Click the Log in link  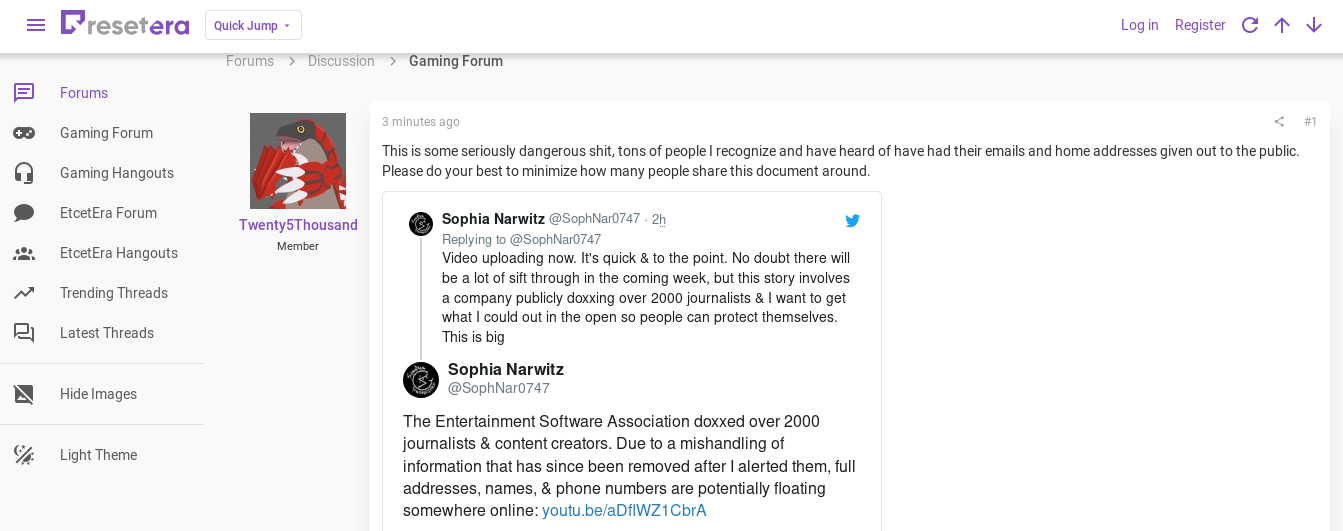[1139, 25]
